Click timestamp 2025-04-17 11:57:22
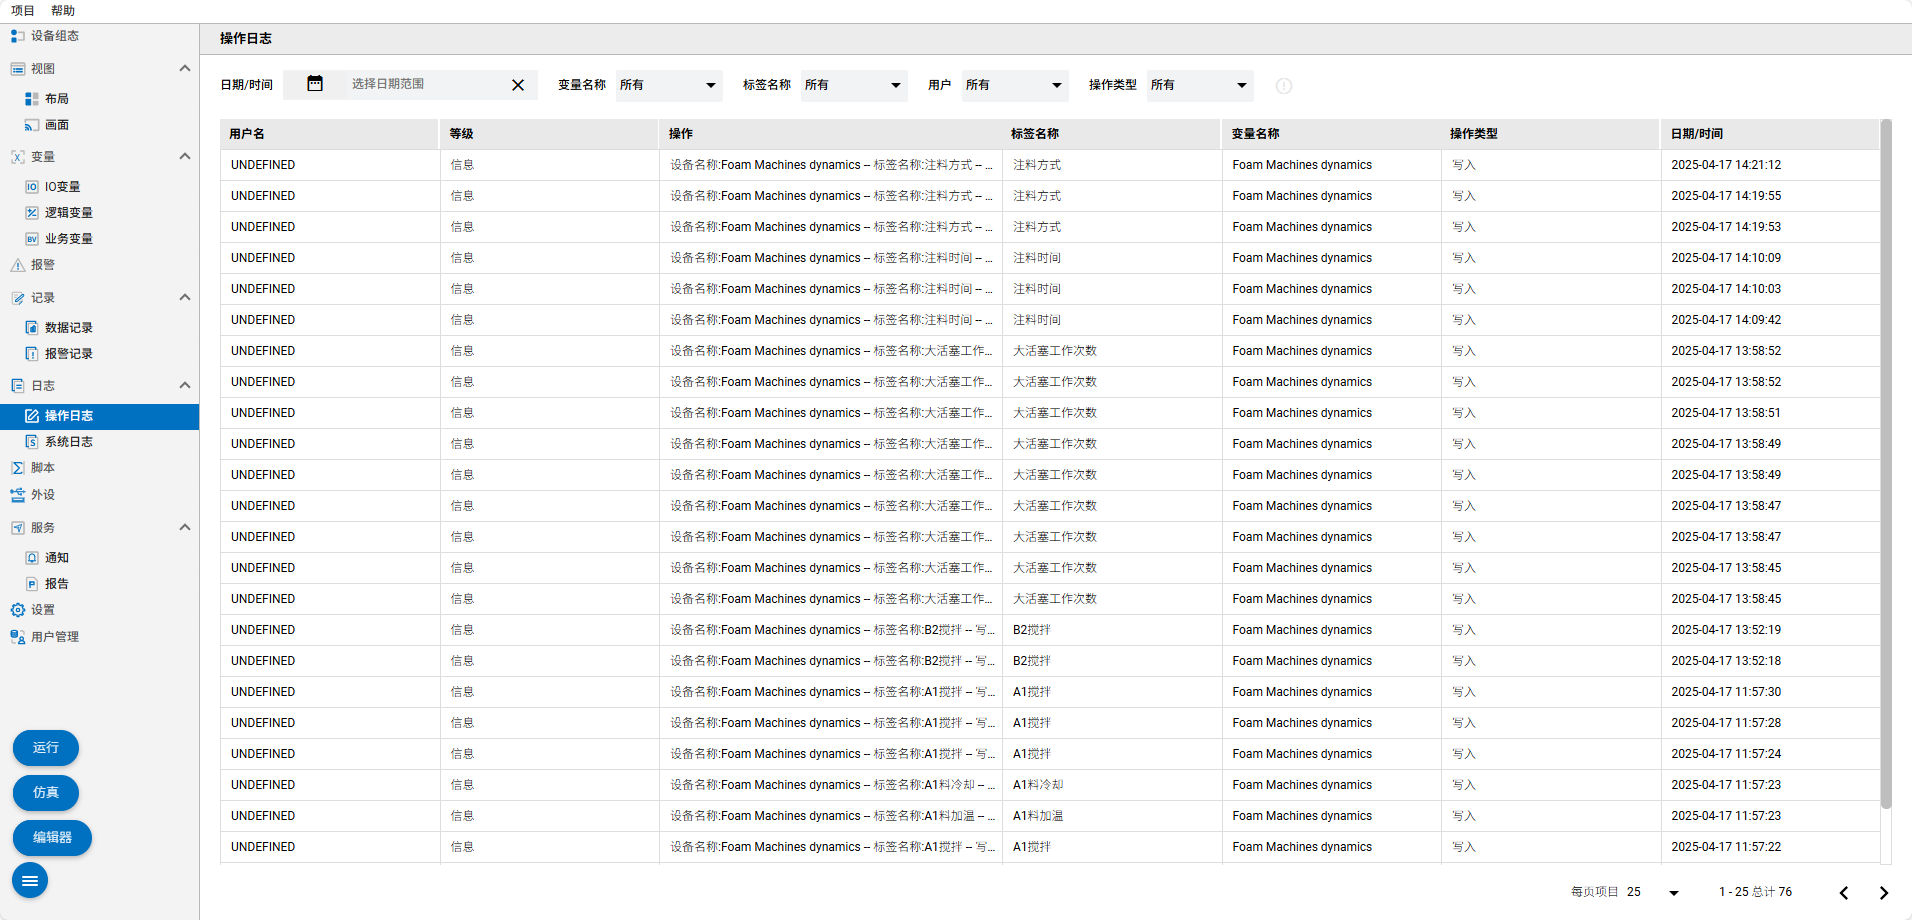 click(1726, 847)
